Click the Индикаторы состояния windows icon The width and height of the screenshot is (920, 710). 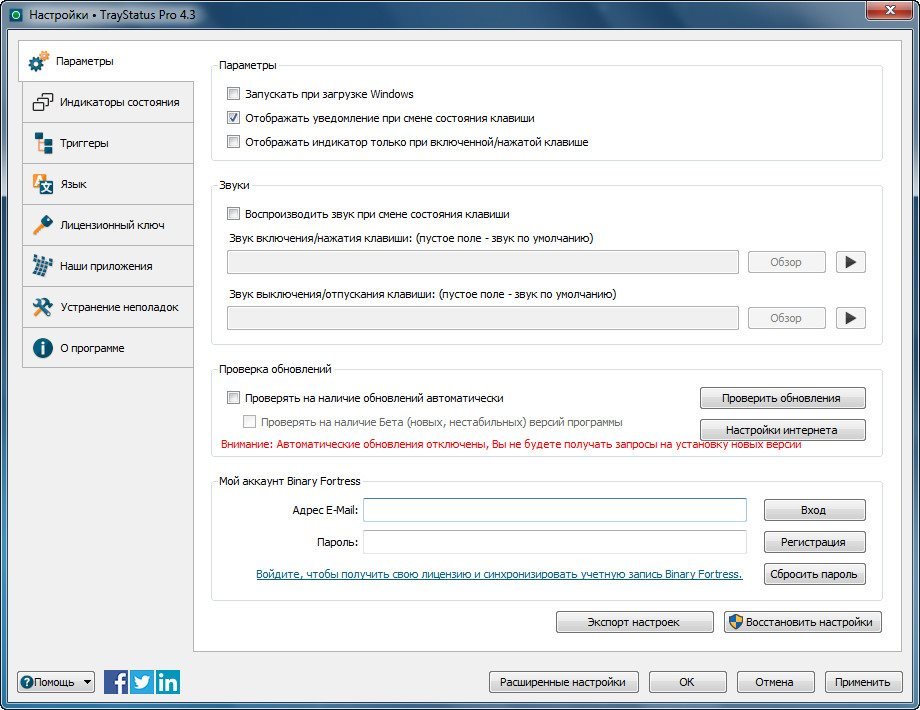coord(42,102)
